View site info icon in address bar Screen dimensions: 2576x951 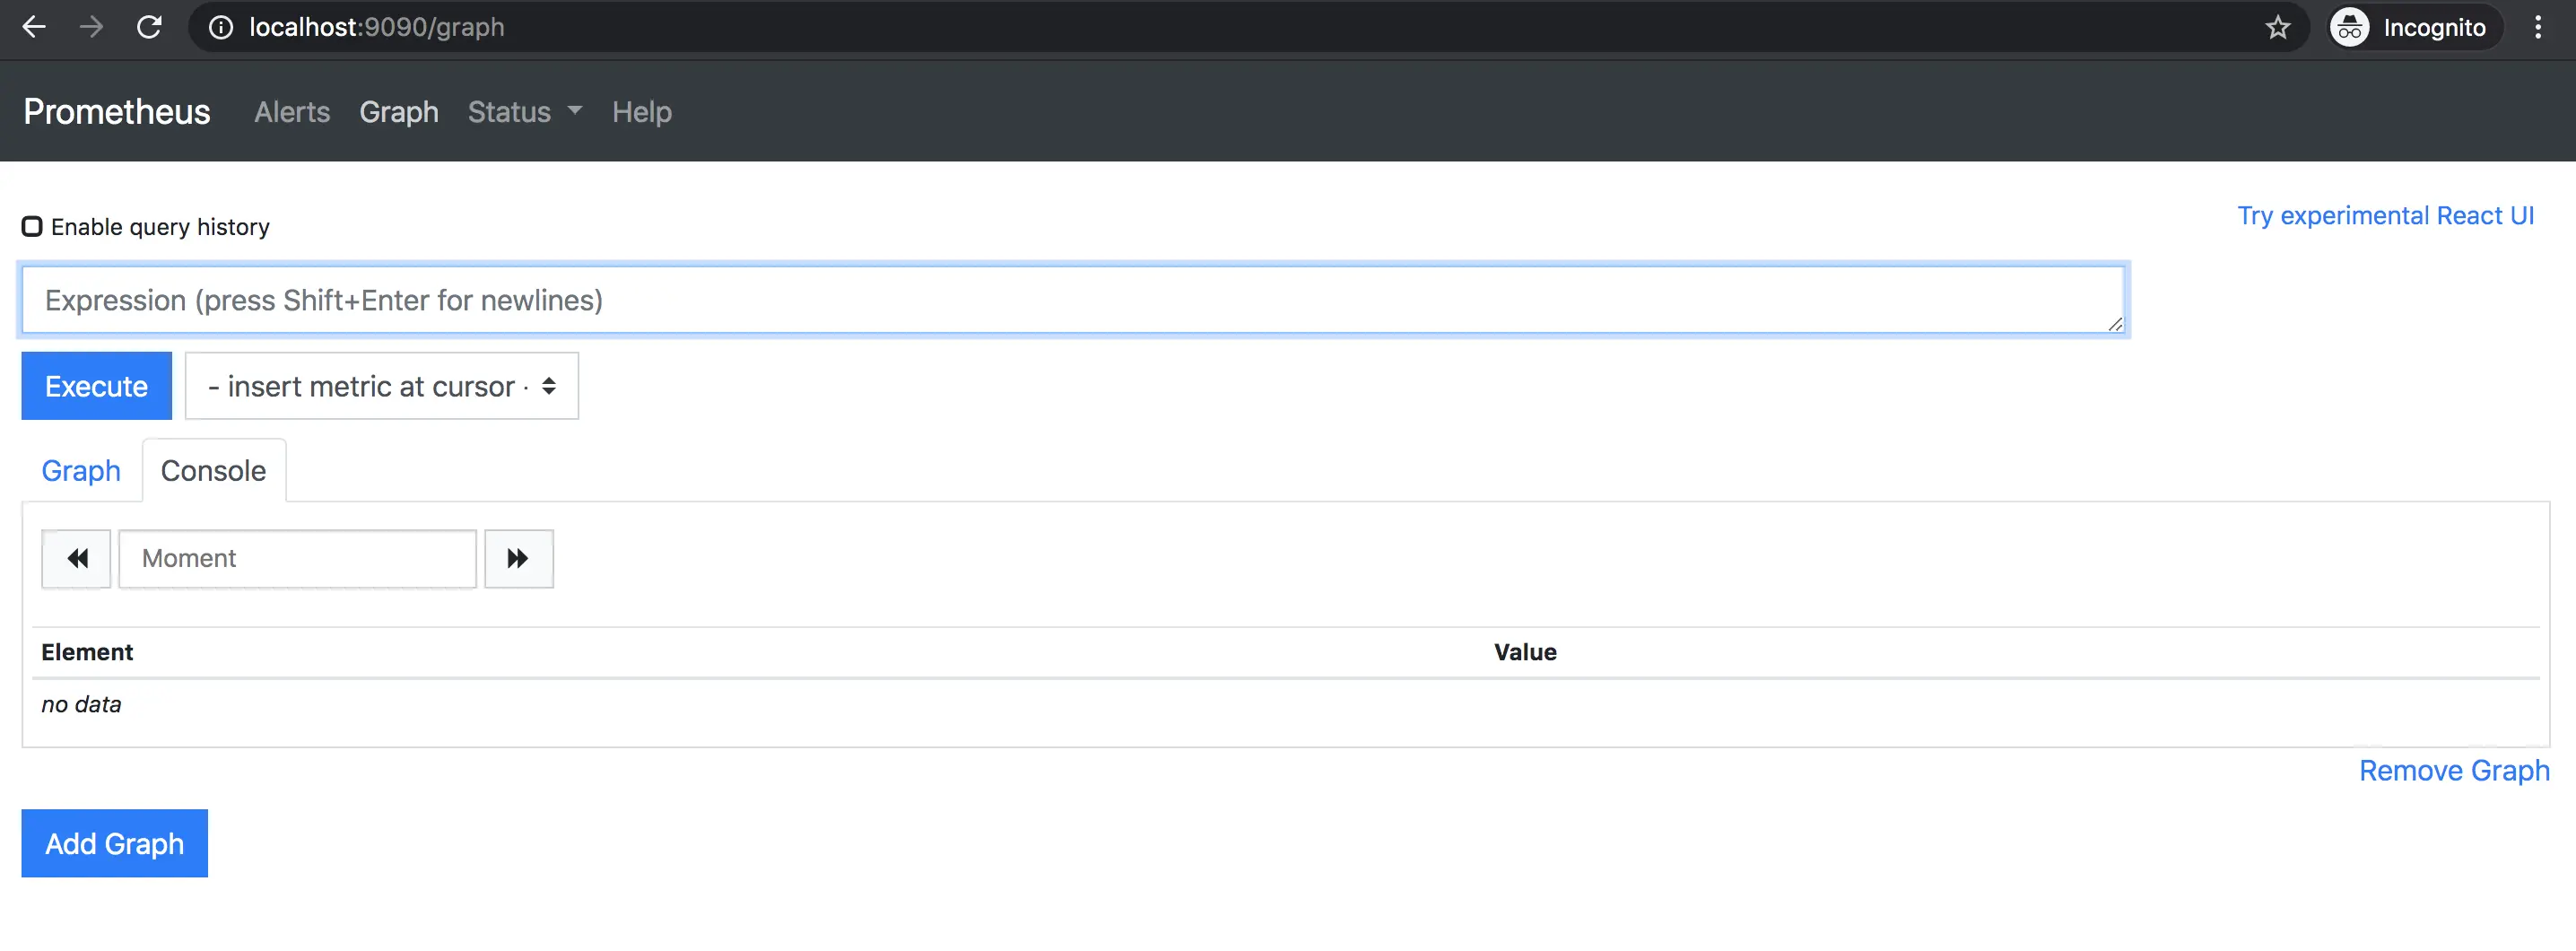(220, 27)
